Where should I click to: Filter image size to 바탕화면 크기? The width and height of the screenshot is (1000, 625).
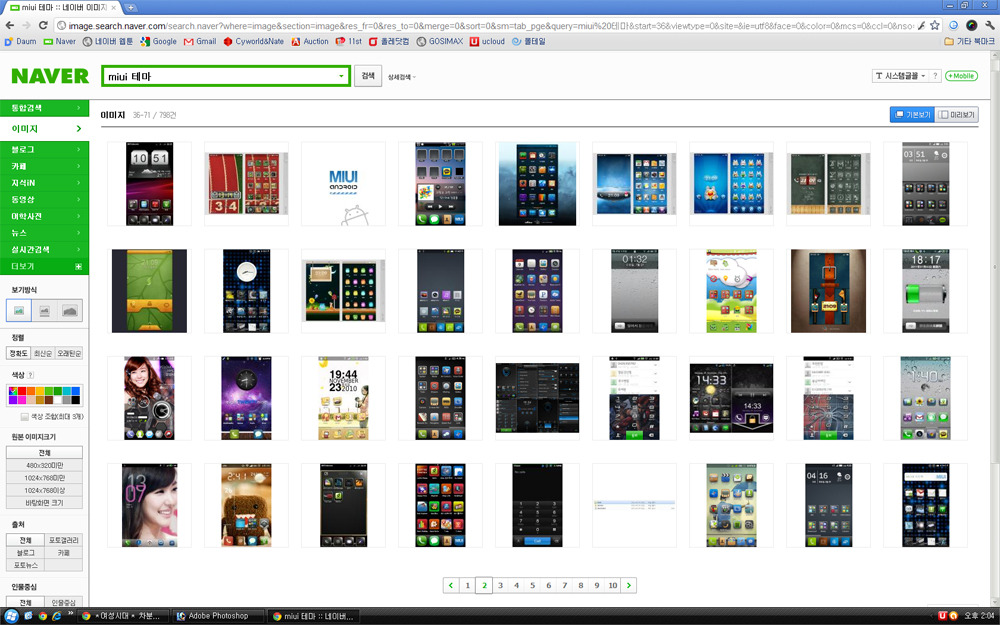[44, 503]
